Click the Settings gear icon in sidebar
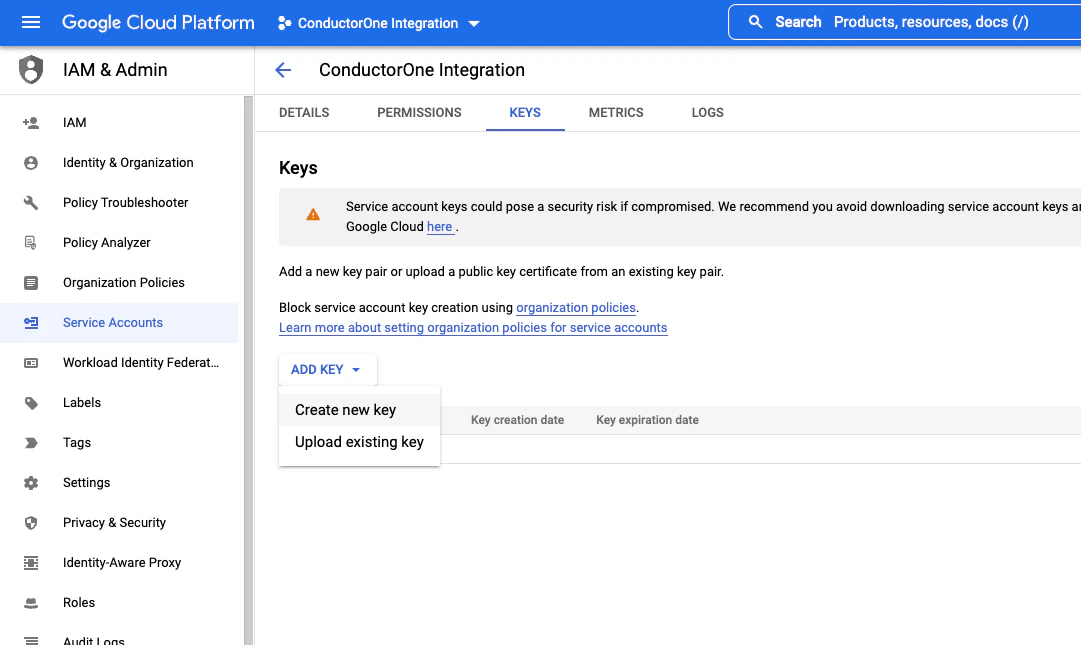 31,483
